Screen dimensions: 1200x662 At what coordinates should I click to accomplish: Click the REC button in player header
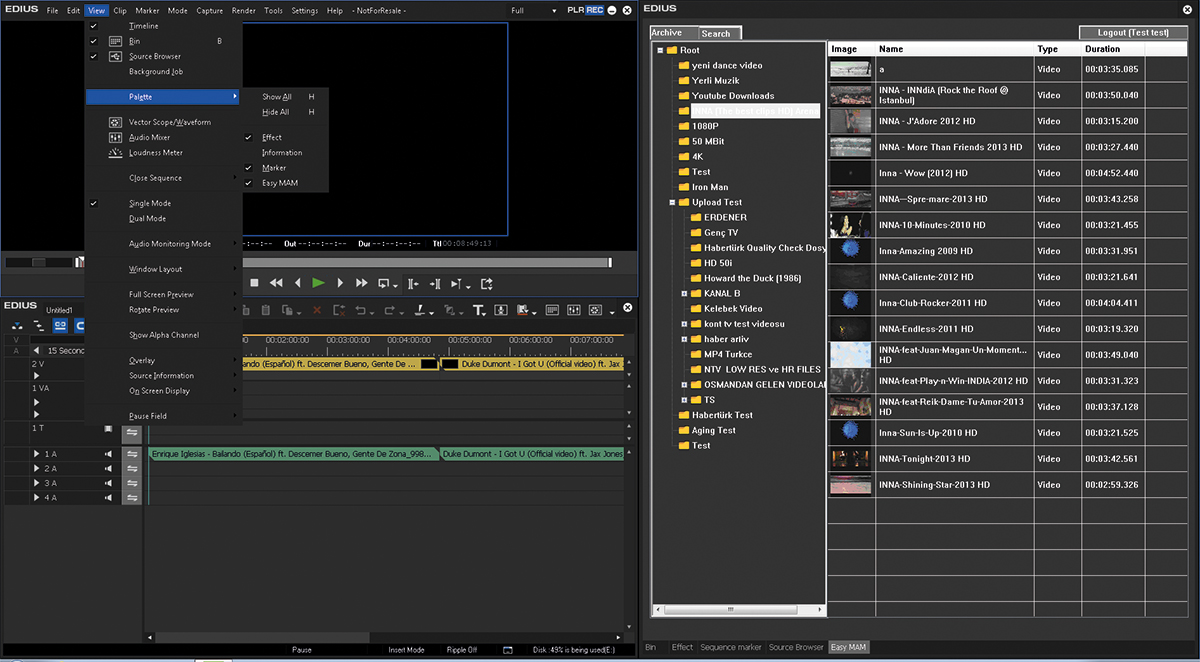[x=595, y=10]
